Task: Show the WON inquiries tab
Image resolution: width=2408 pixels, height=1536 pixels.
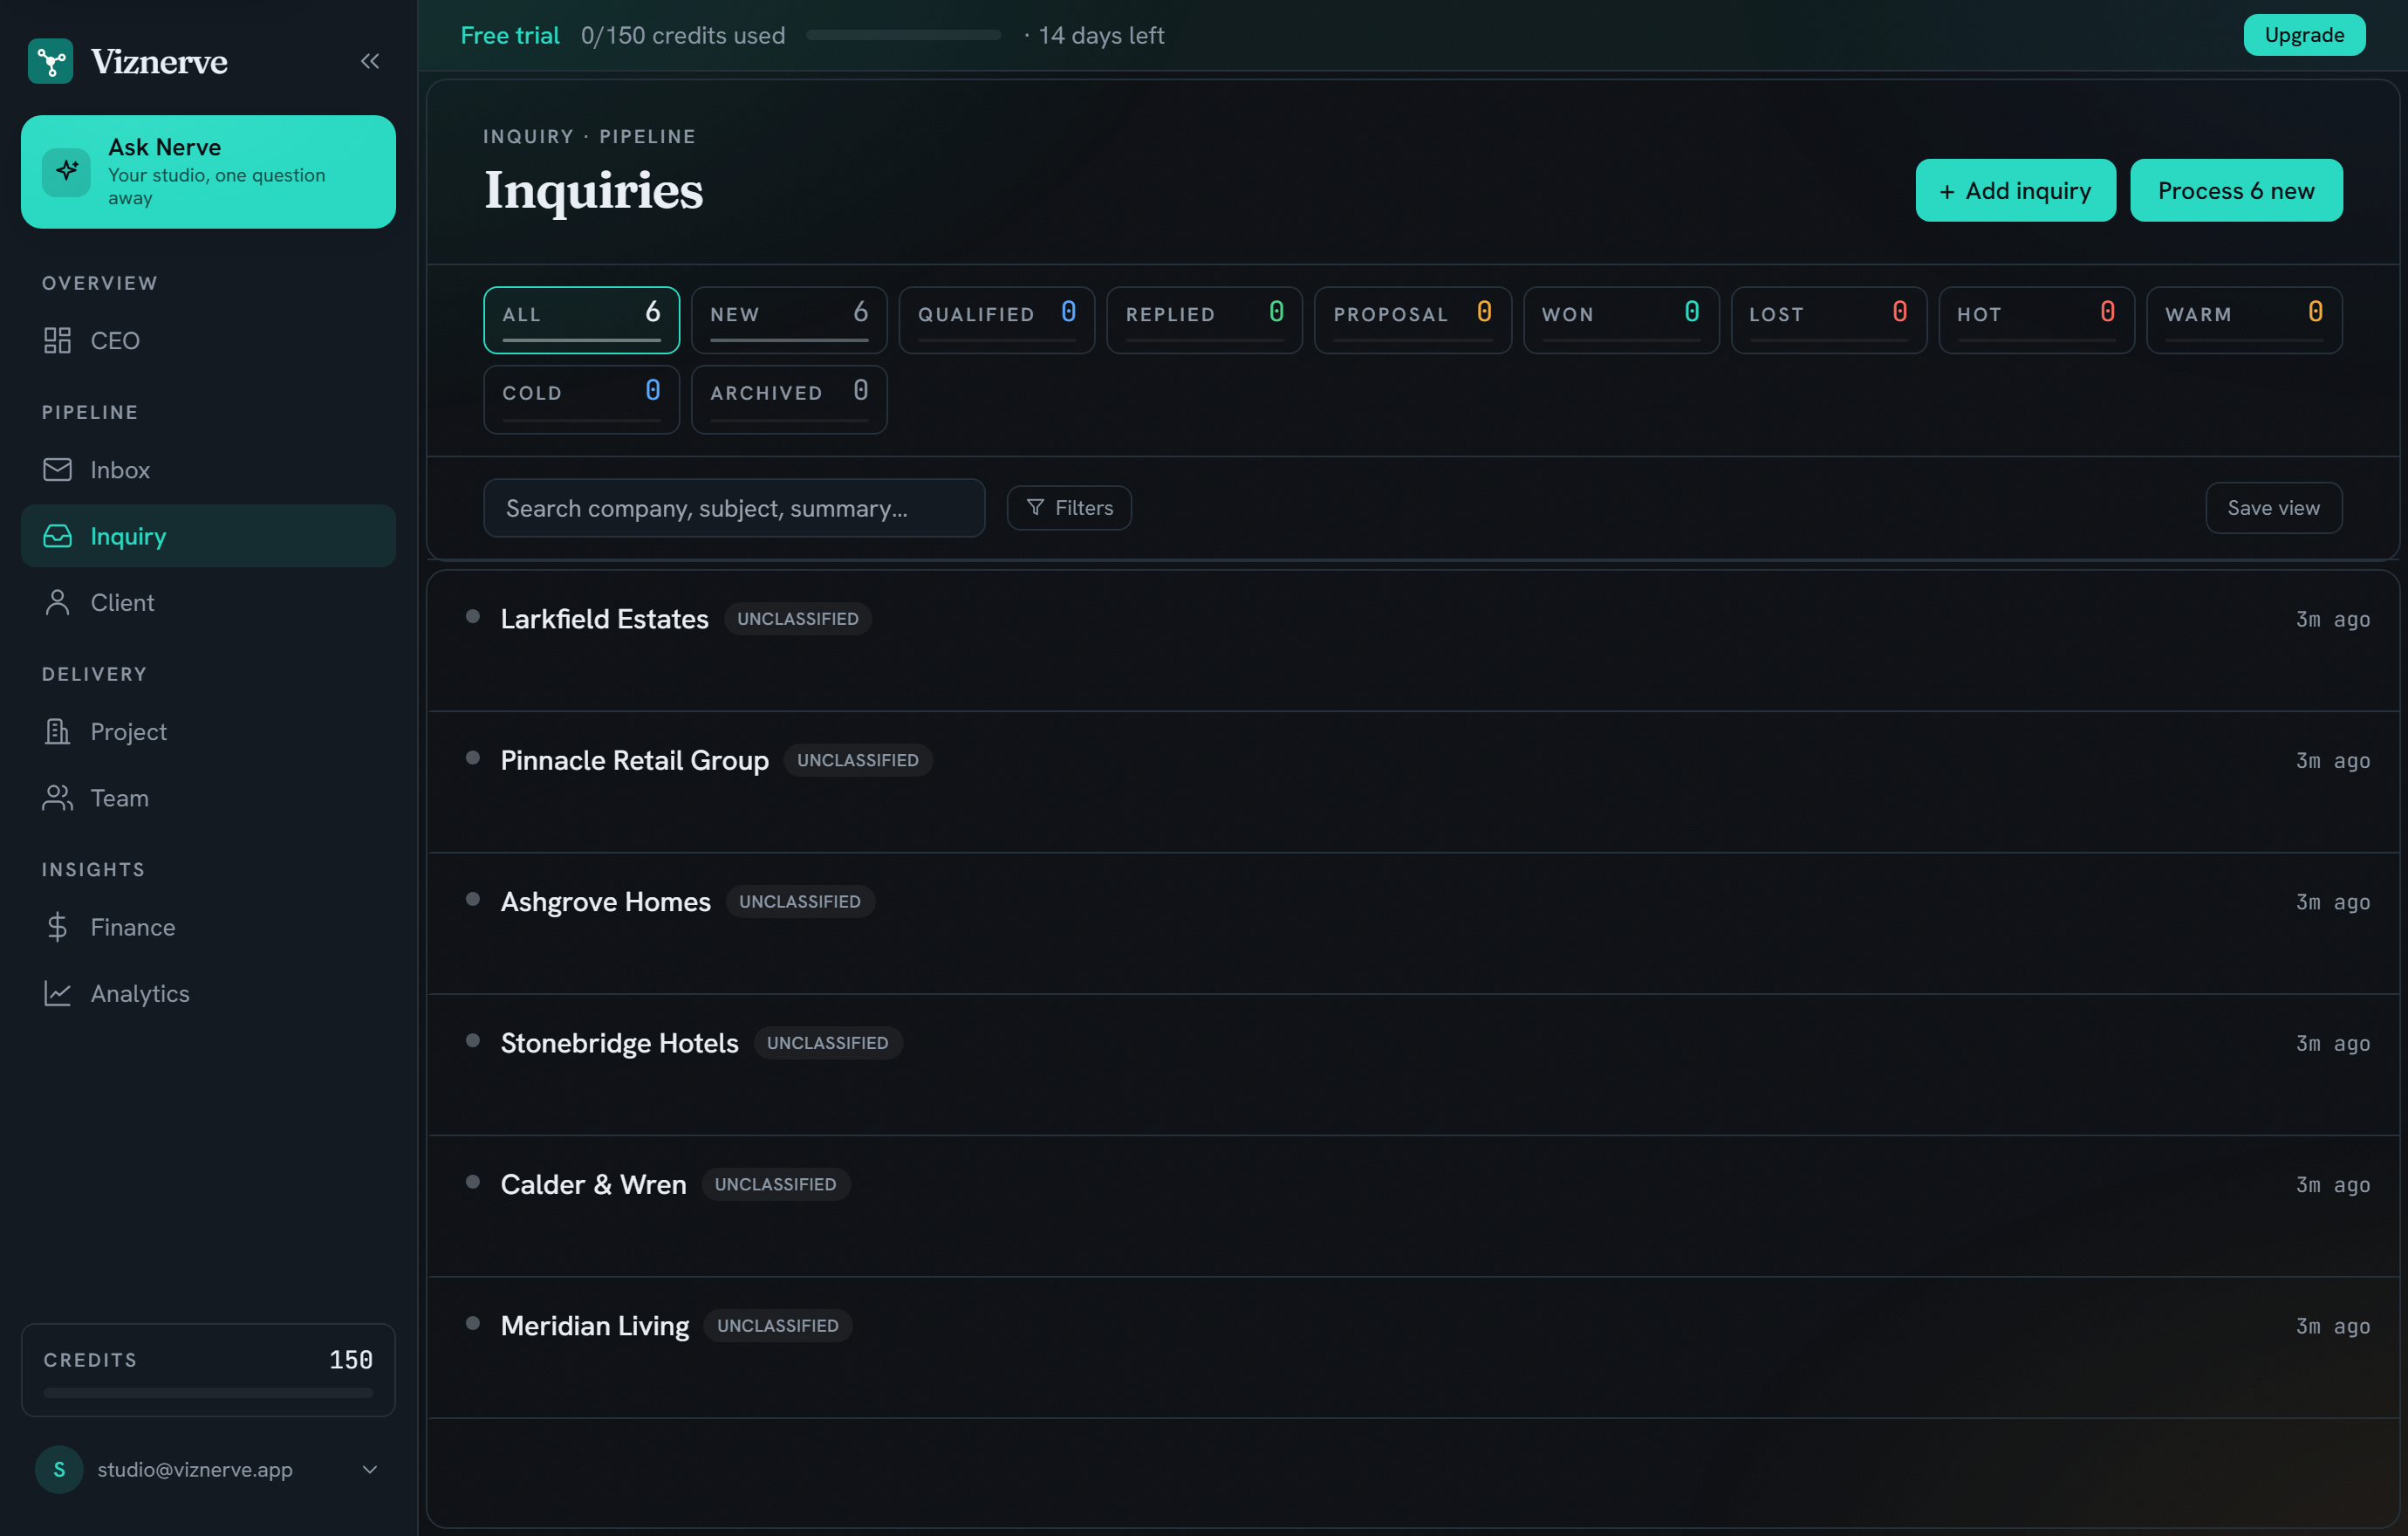Action: [1621, 320]
